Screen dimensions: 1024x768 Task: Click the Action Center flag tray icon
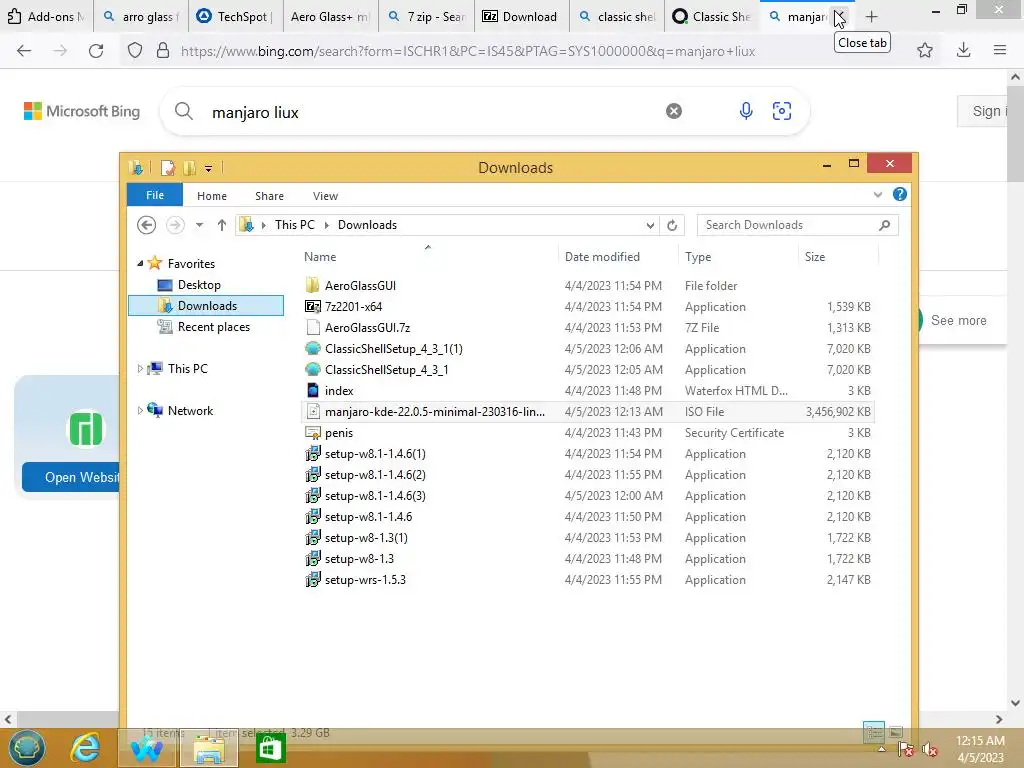click(x=906, y=750)
